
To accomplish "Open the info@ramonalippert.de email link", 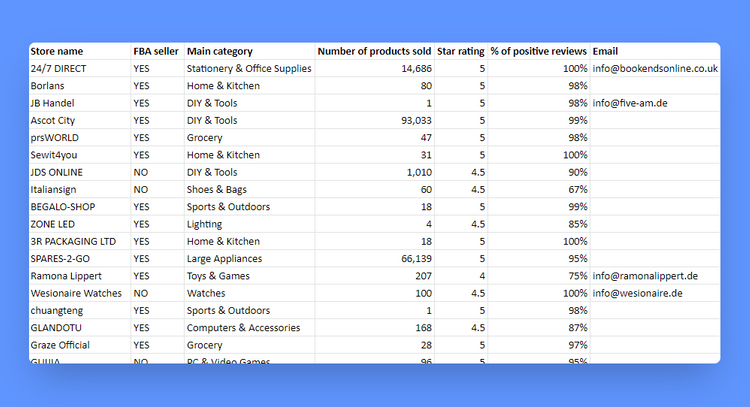I will tap(645, 276).
